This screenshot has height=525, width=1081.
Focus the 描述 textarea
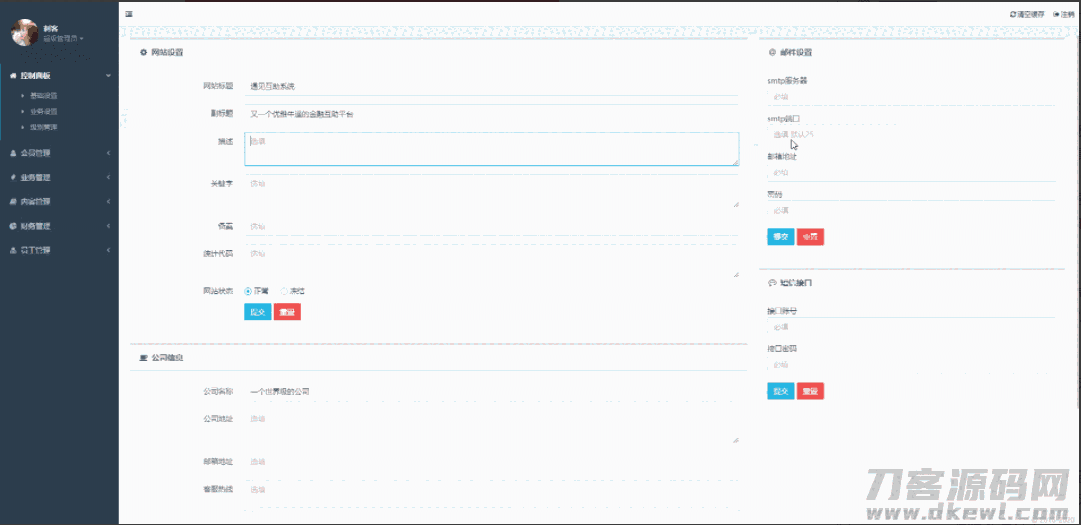click(x=492, y=149)
